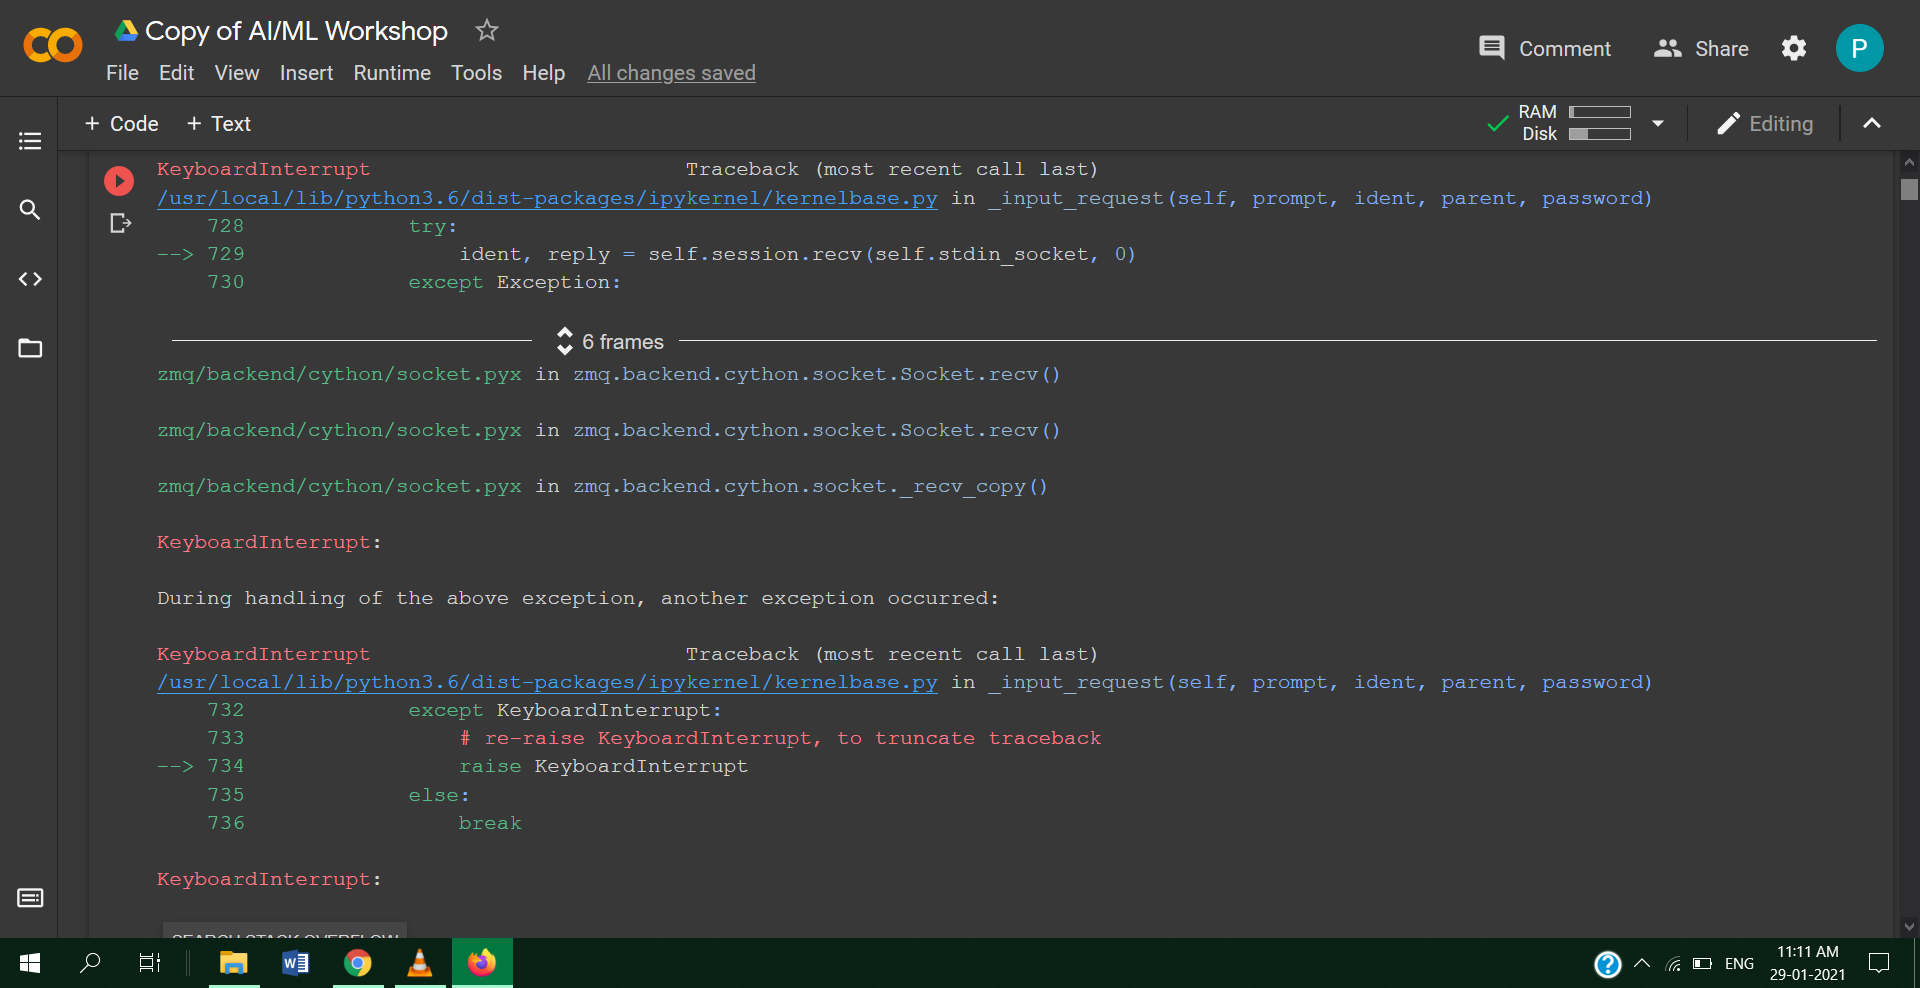This screenshot has width=1920, height=988.
Task: Open the Runtime menu
Action: [x=392, y=73]
